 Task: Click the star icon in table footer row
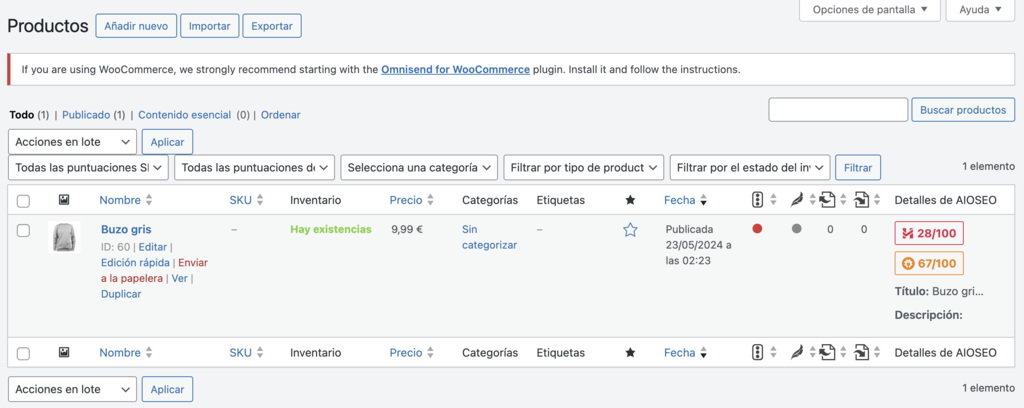coord(630,353)
